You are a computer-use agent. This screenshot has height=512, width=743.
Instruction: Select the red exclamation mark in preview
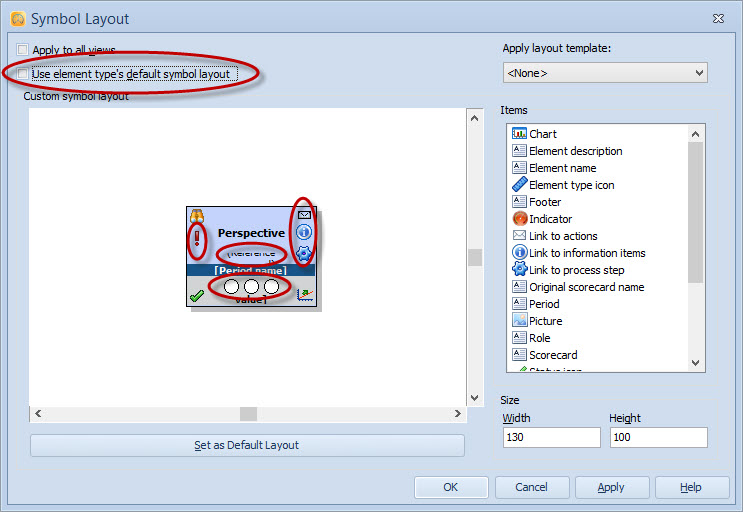tap(197, 239)
